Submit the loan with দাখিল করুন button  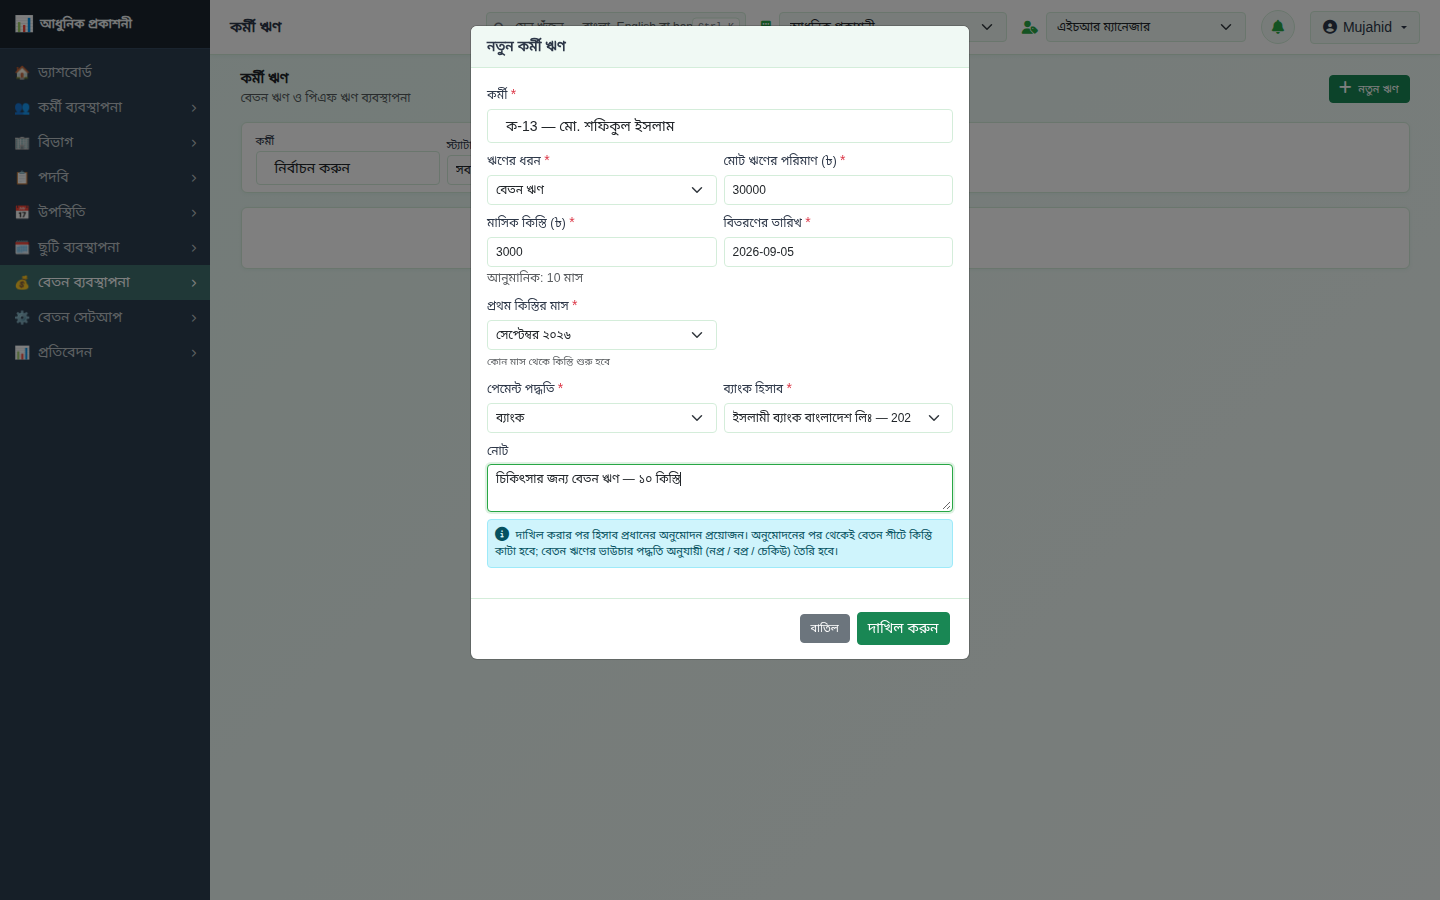(x=903, y=628)
